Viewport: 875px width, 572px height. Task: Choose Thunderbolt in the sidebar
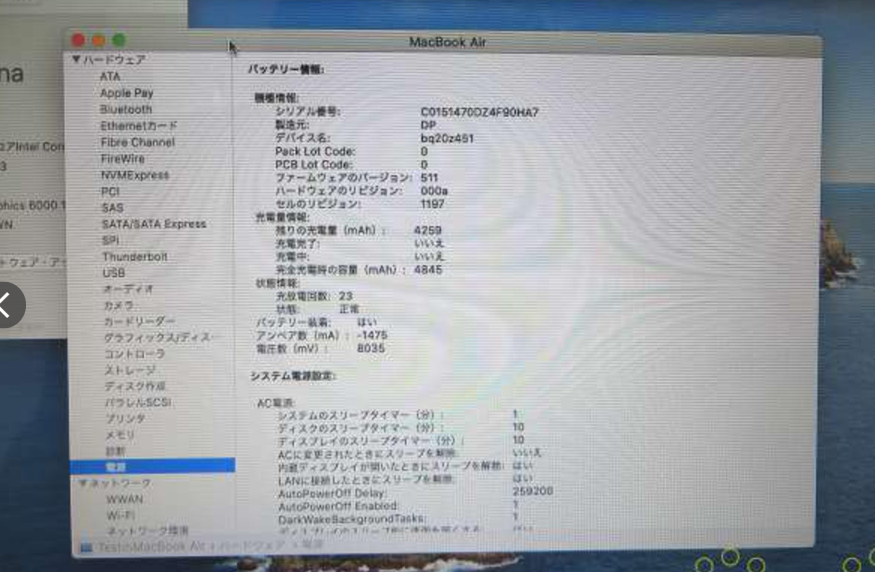pos(135,257)
